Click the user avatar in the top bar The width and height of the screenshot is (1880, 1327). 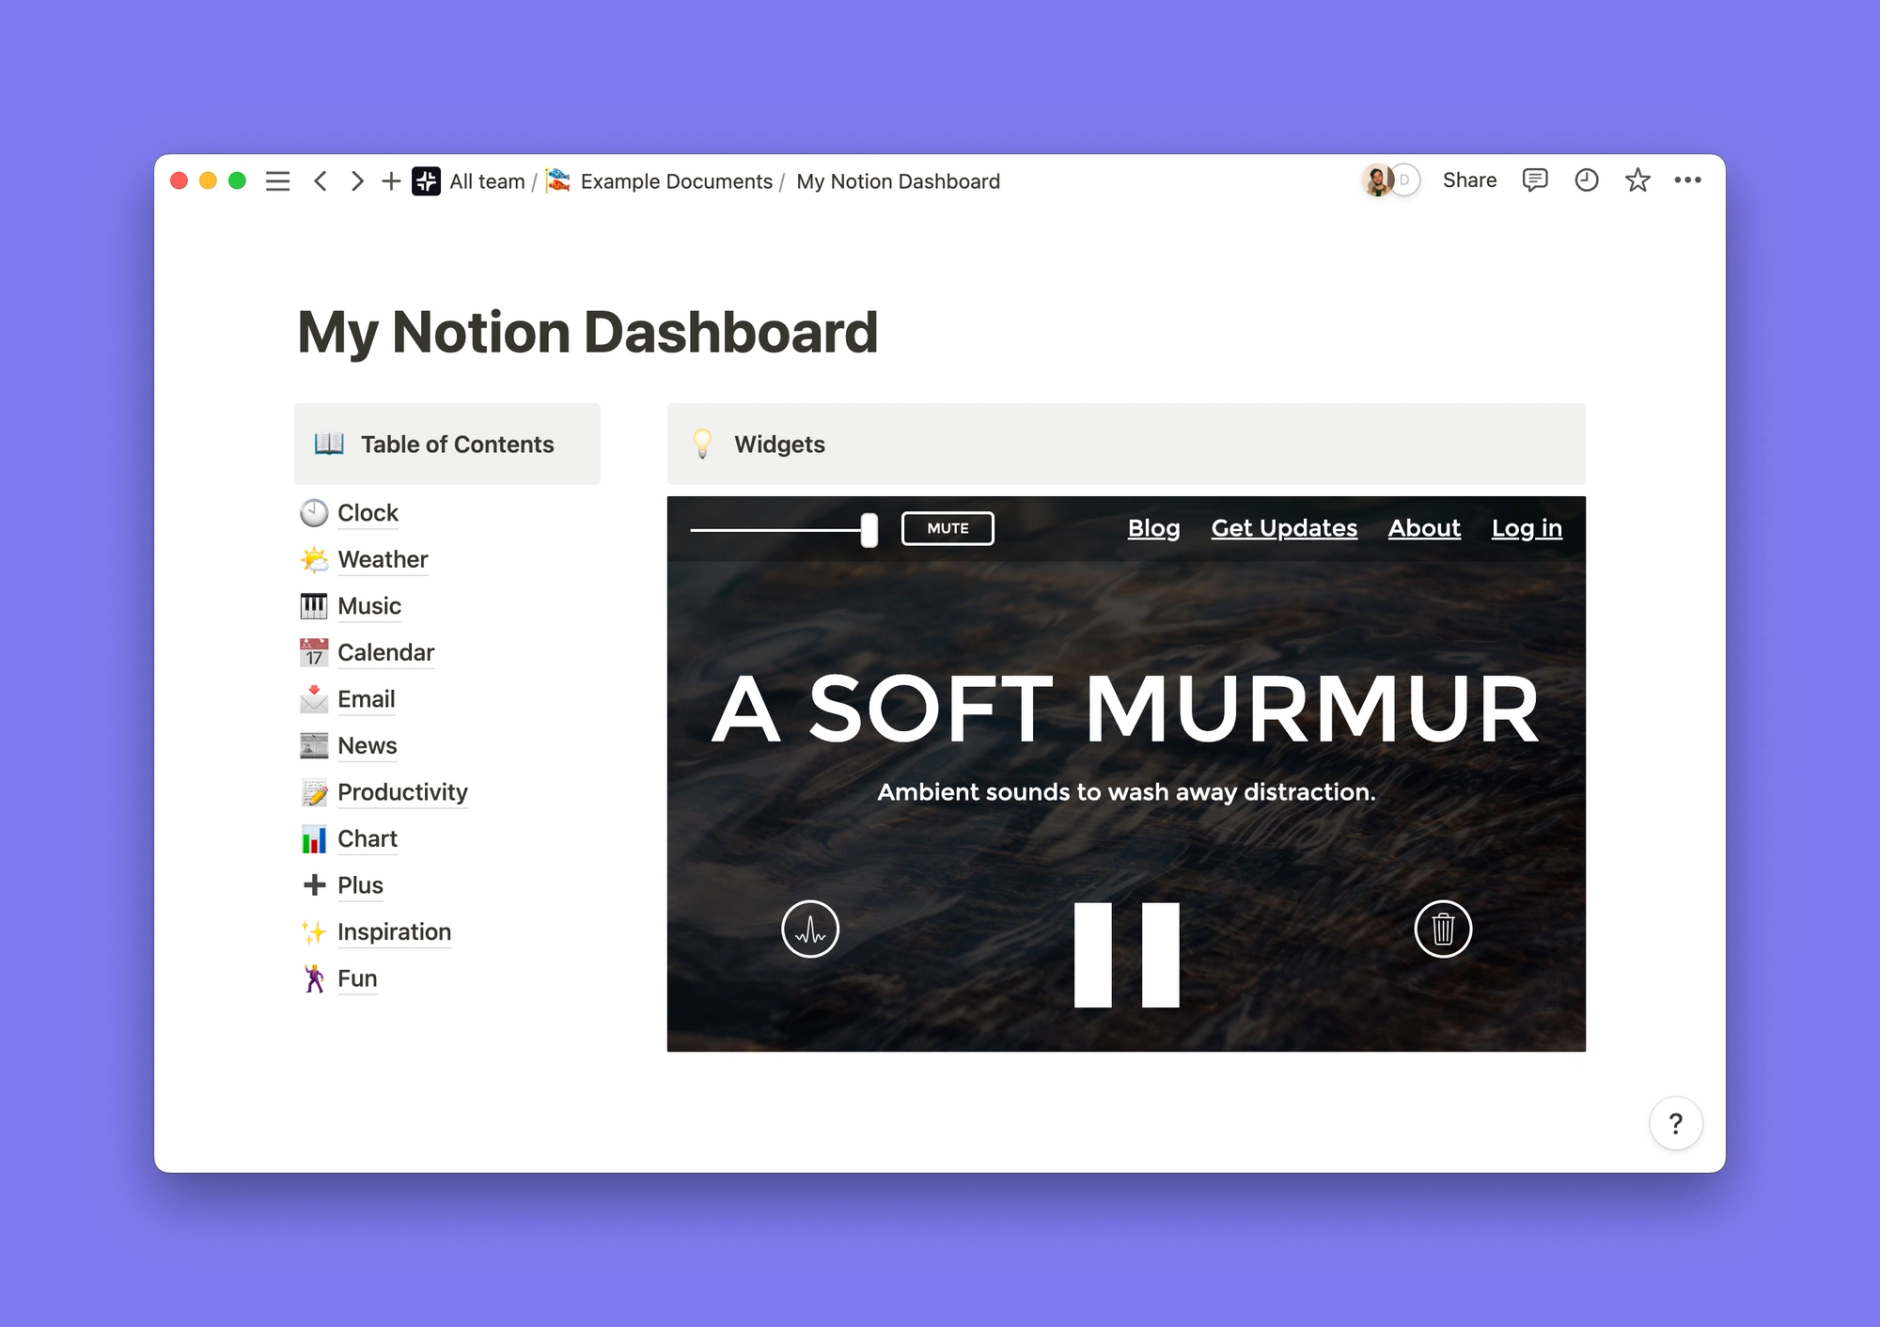(1378, 180)
